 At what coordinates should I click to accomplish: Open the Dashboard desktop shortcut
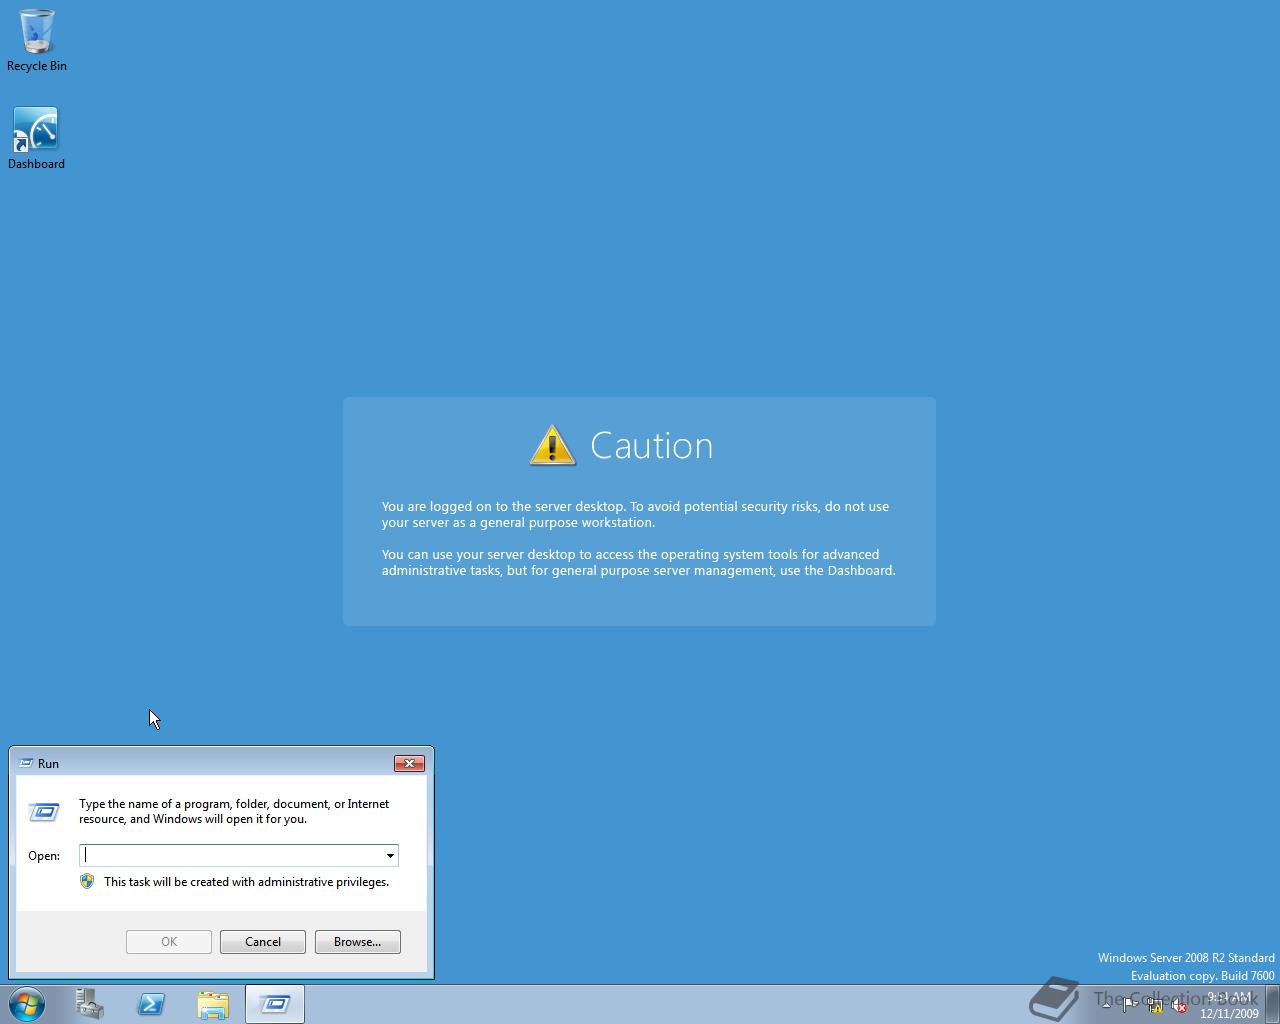click(36, 138)
